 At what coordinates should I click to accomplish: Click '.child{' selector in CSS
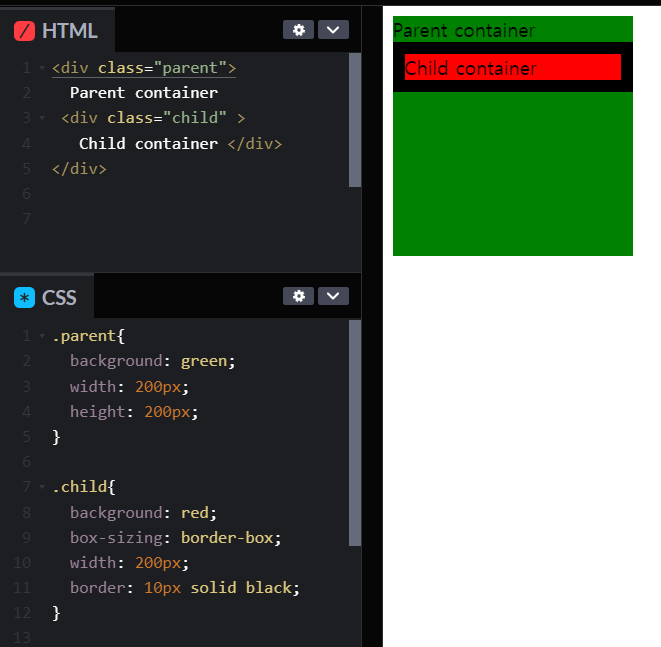point(84,487)
